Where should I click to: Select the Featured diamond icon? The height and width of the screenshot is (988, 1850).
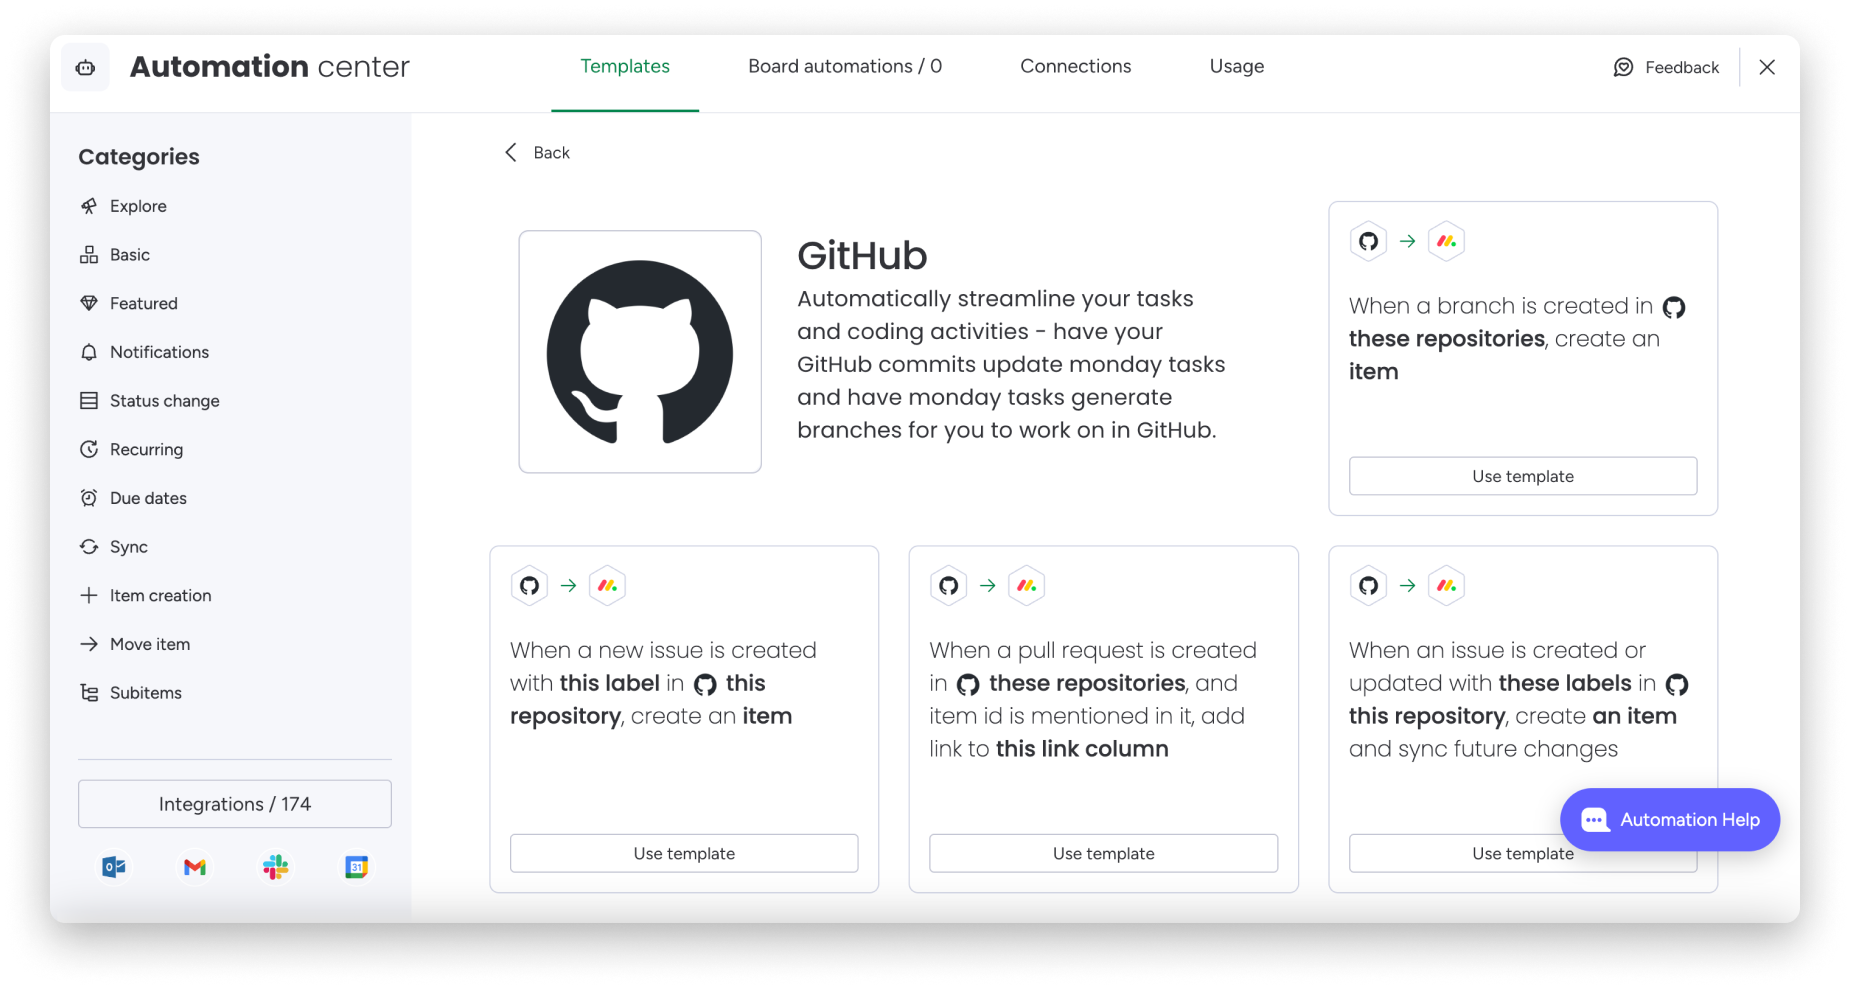[x=89, y=303]
